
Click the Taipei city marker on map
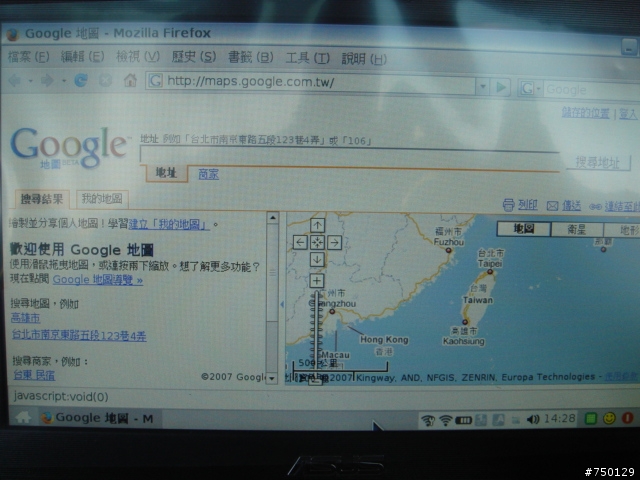coord(490,271)
